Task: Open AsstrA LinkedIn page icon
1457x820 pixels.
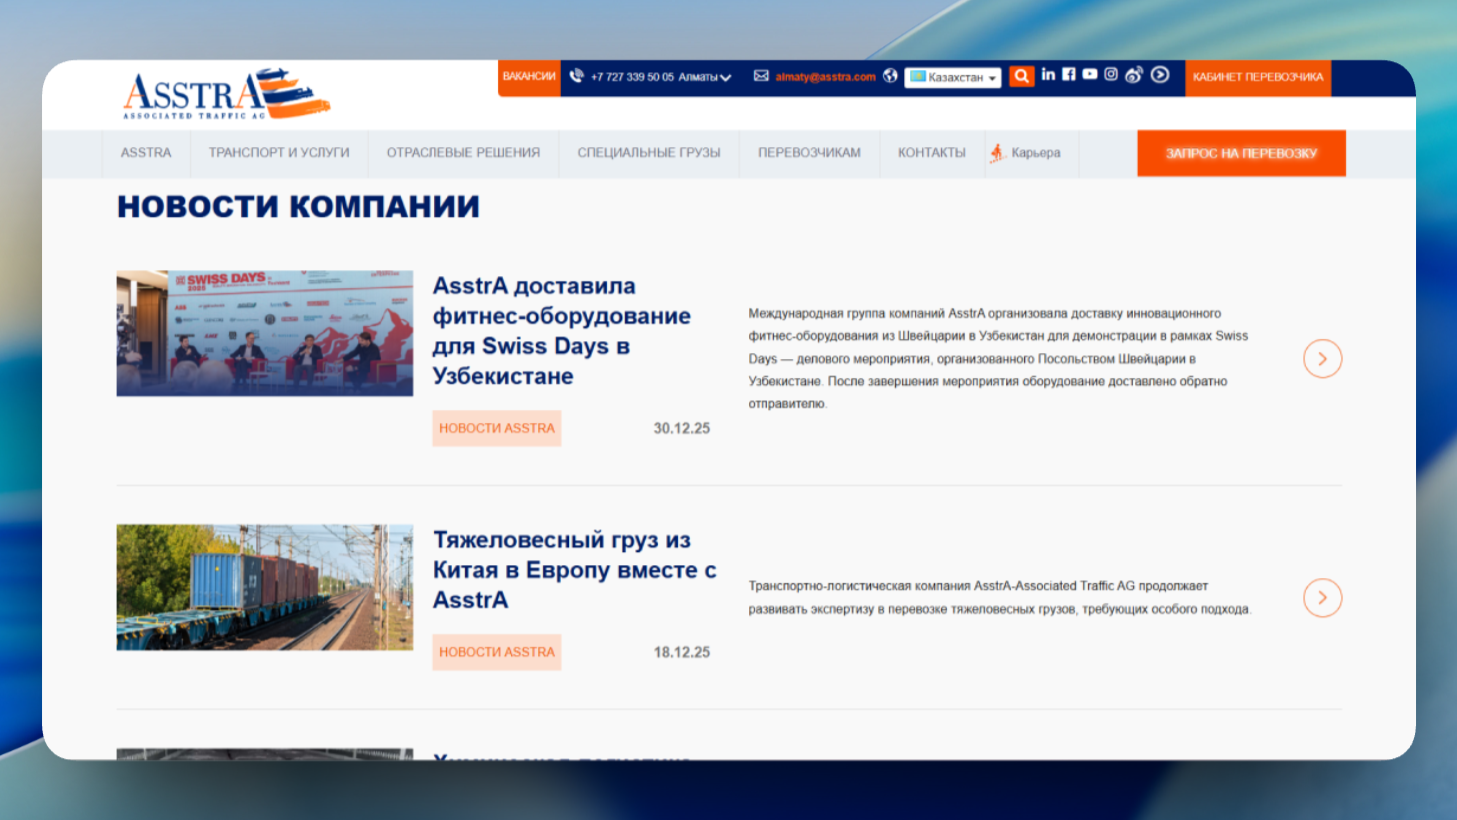Action: click(1048, 74)
